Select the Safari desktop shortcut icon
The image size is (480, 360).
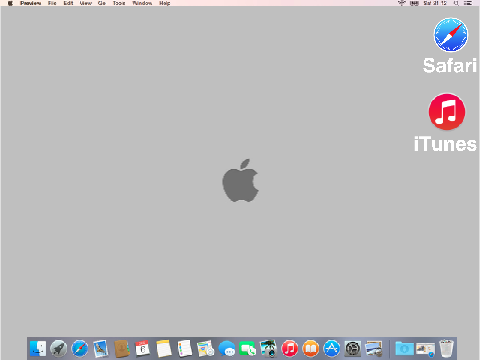pyautogui.click(x=451, y=35)
